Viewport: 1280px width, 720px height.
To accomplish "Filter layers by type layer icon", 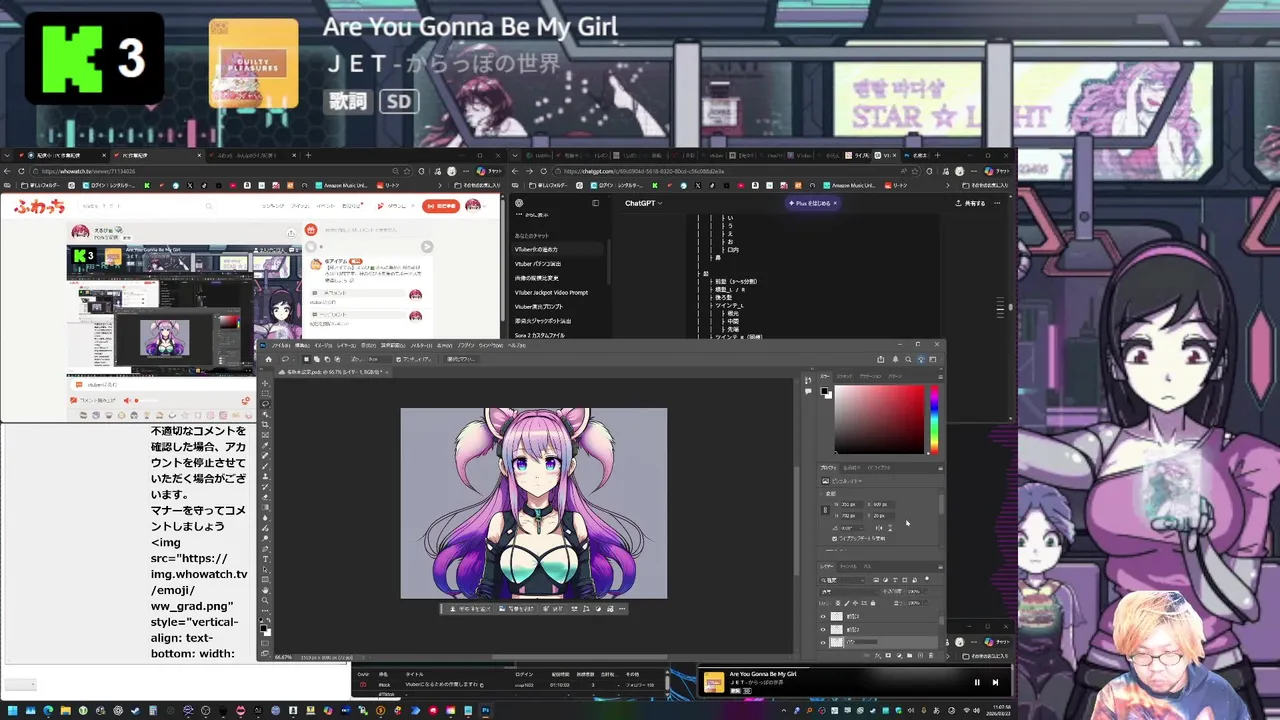I will (895, 580).
